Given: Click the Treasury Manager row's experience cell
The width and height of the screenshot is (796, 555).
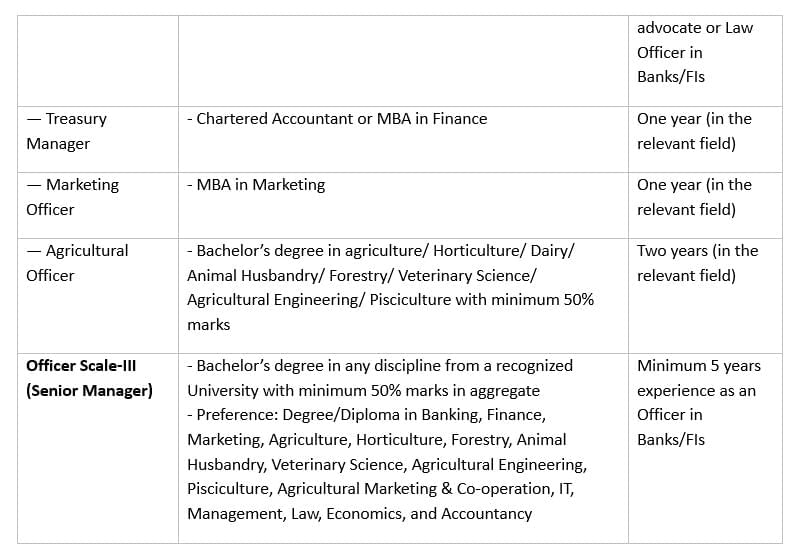Looking at the screenshot, I should (694, 131).
